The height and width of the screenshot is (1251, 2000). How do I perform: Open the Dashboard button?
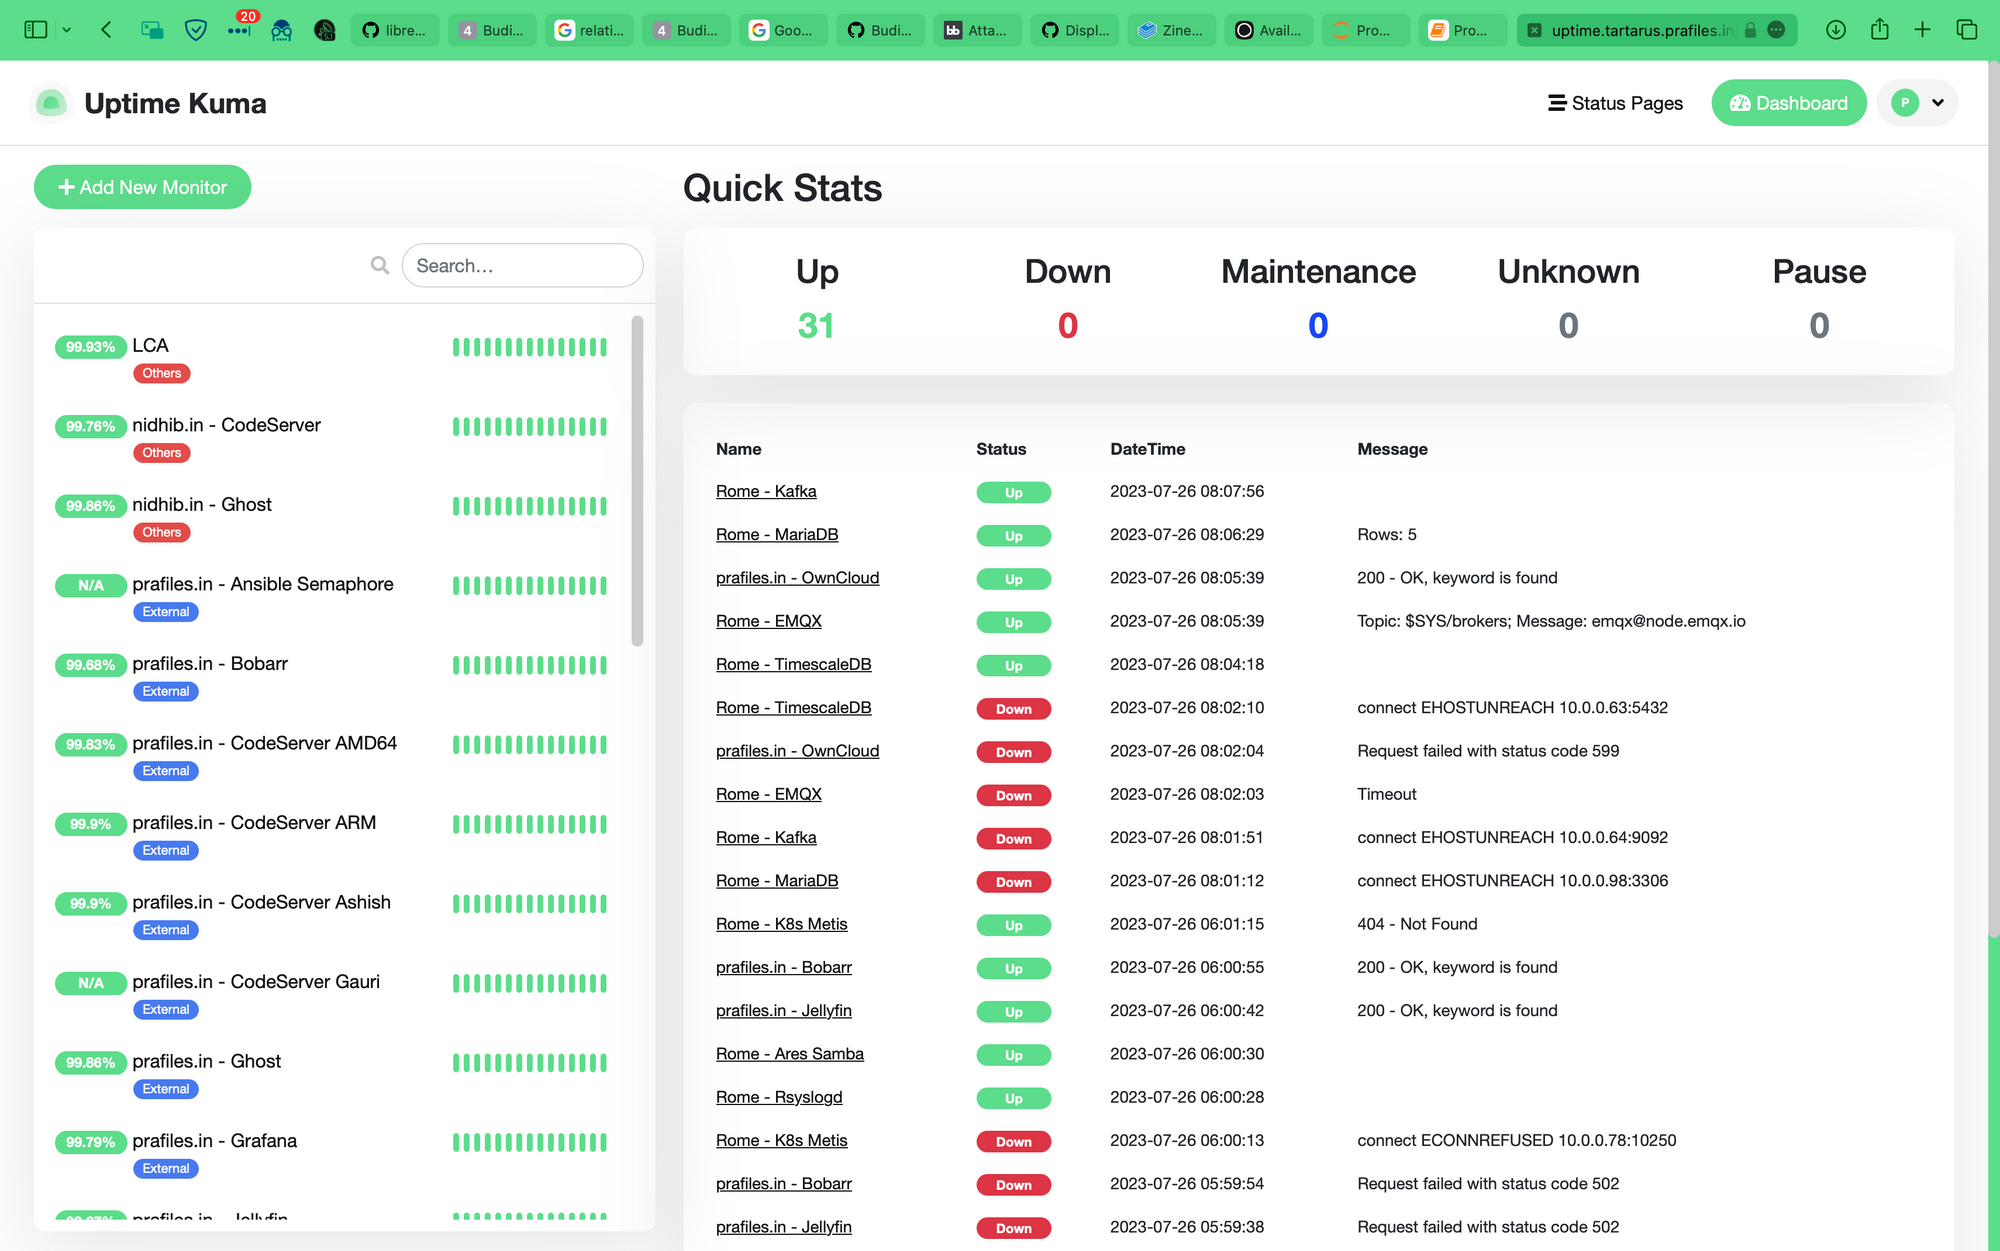1788,103
